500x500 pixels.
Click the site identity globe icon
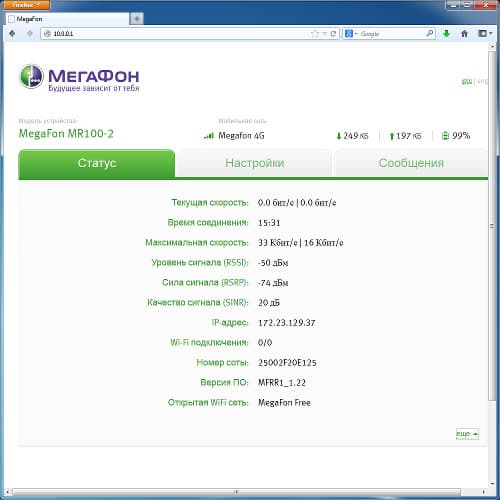click(x=47, y=33)
